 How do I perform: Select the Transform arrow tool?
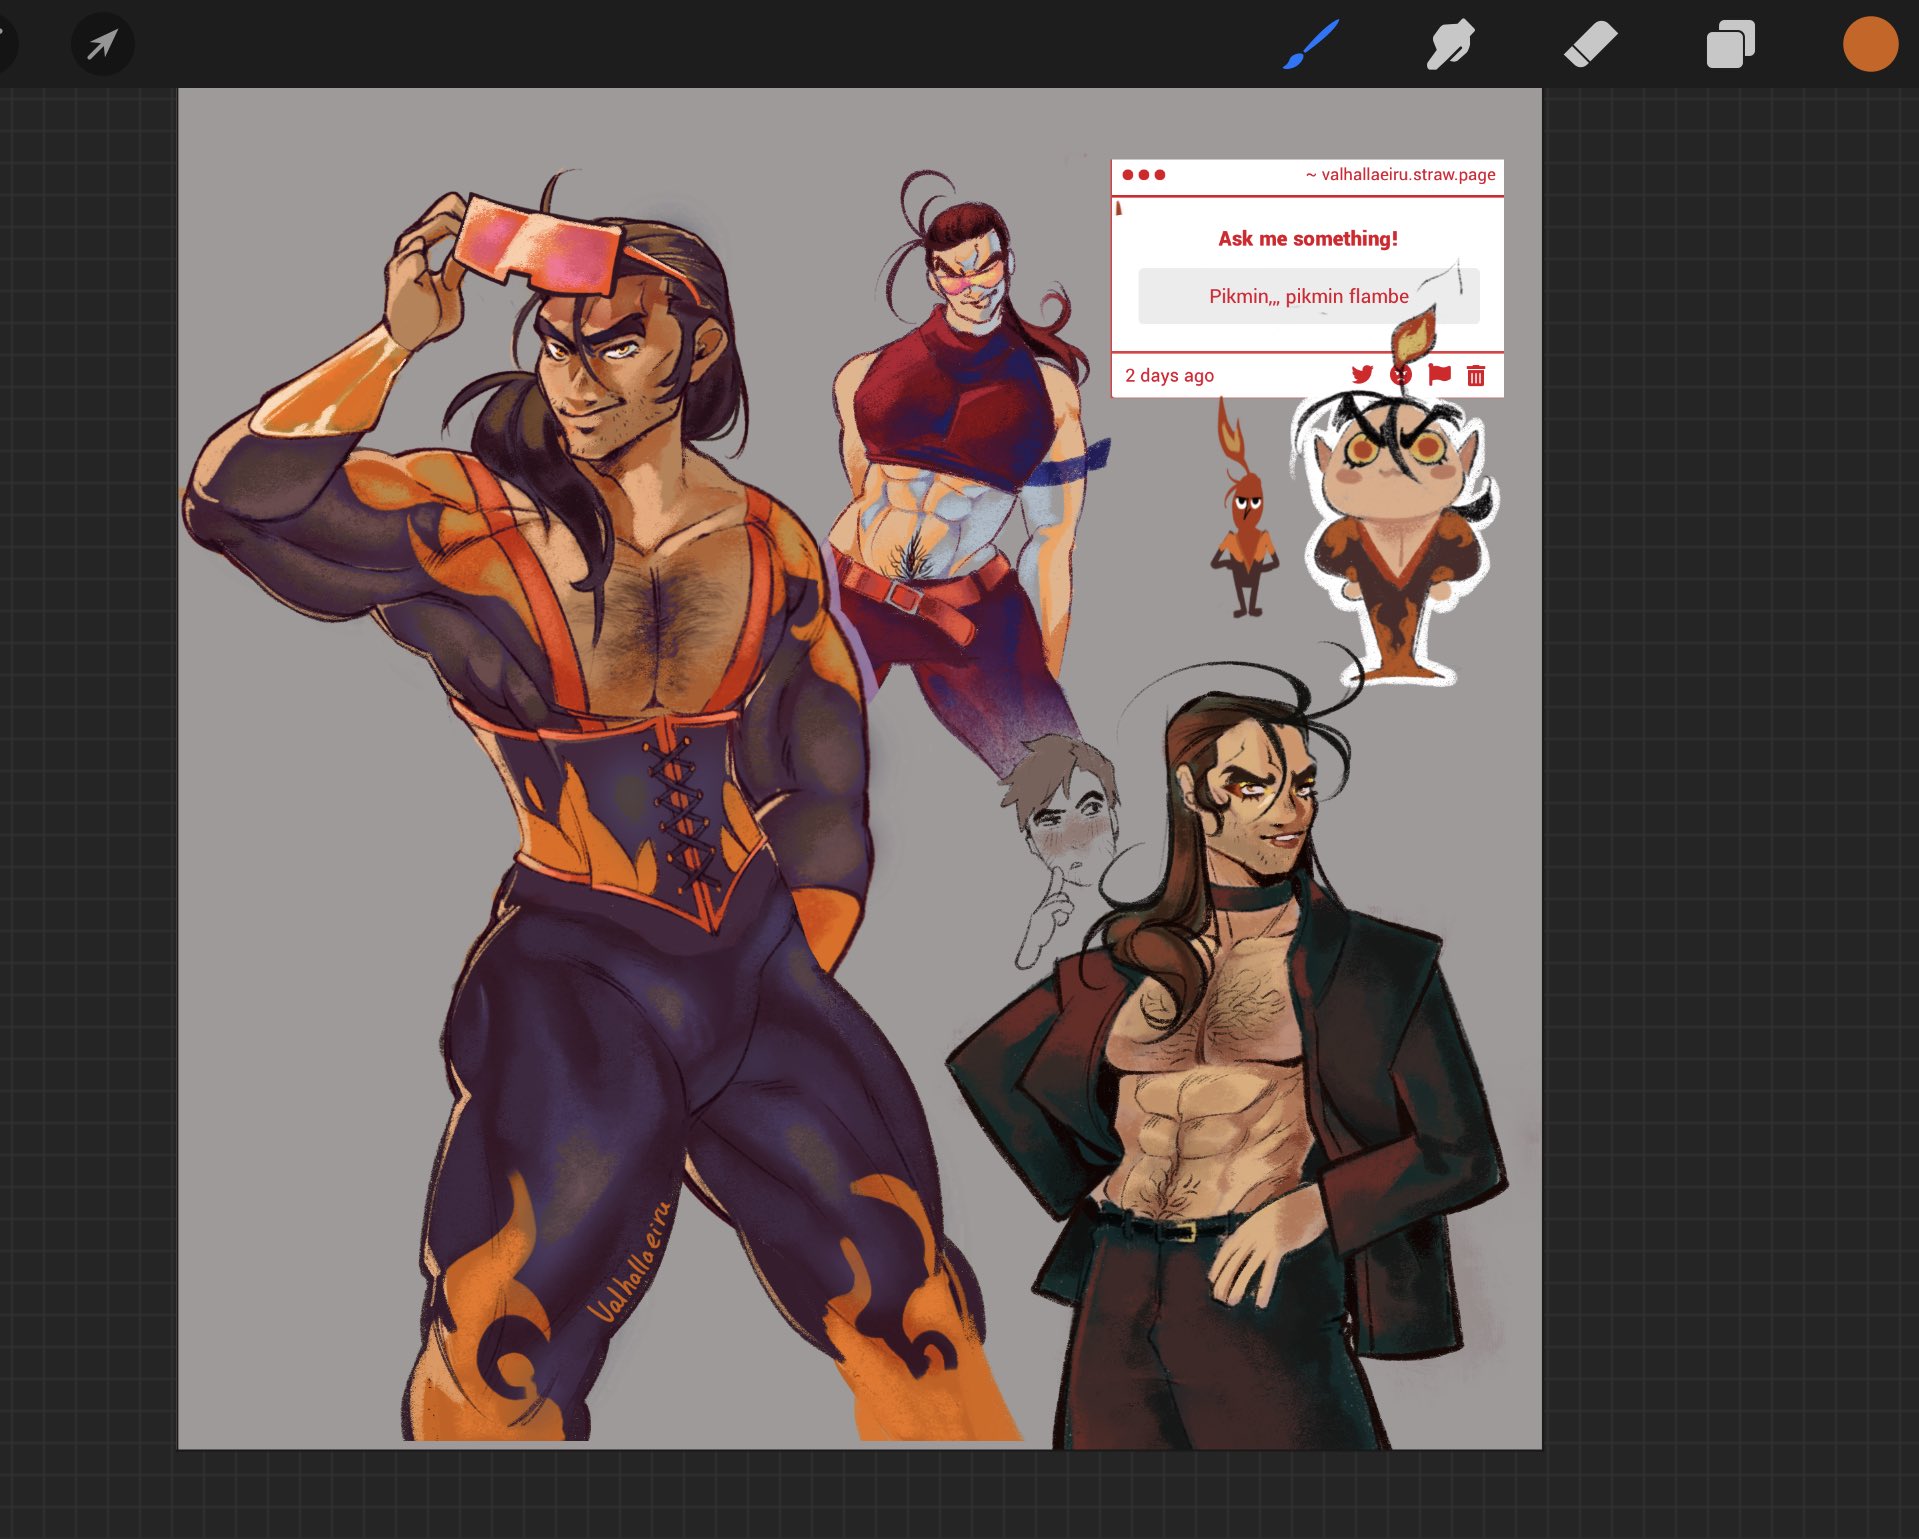click(102, 44)
